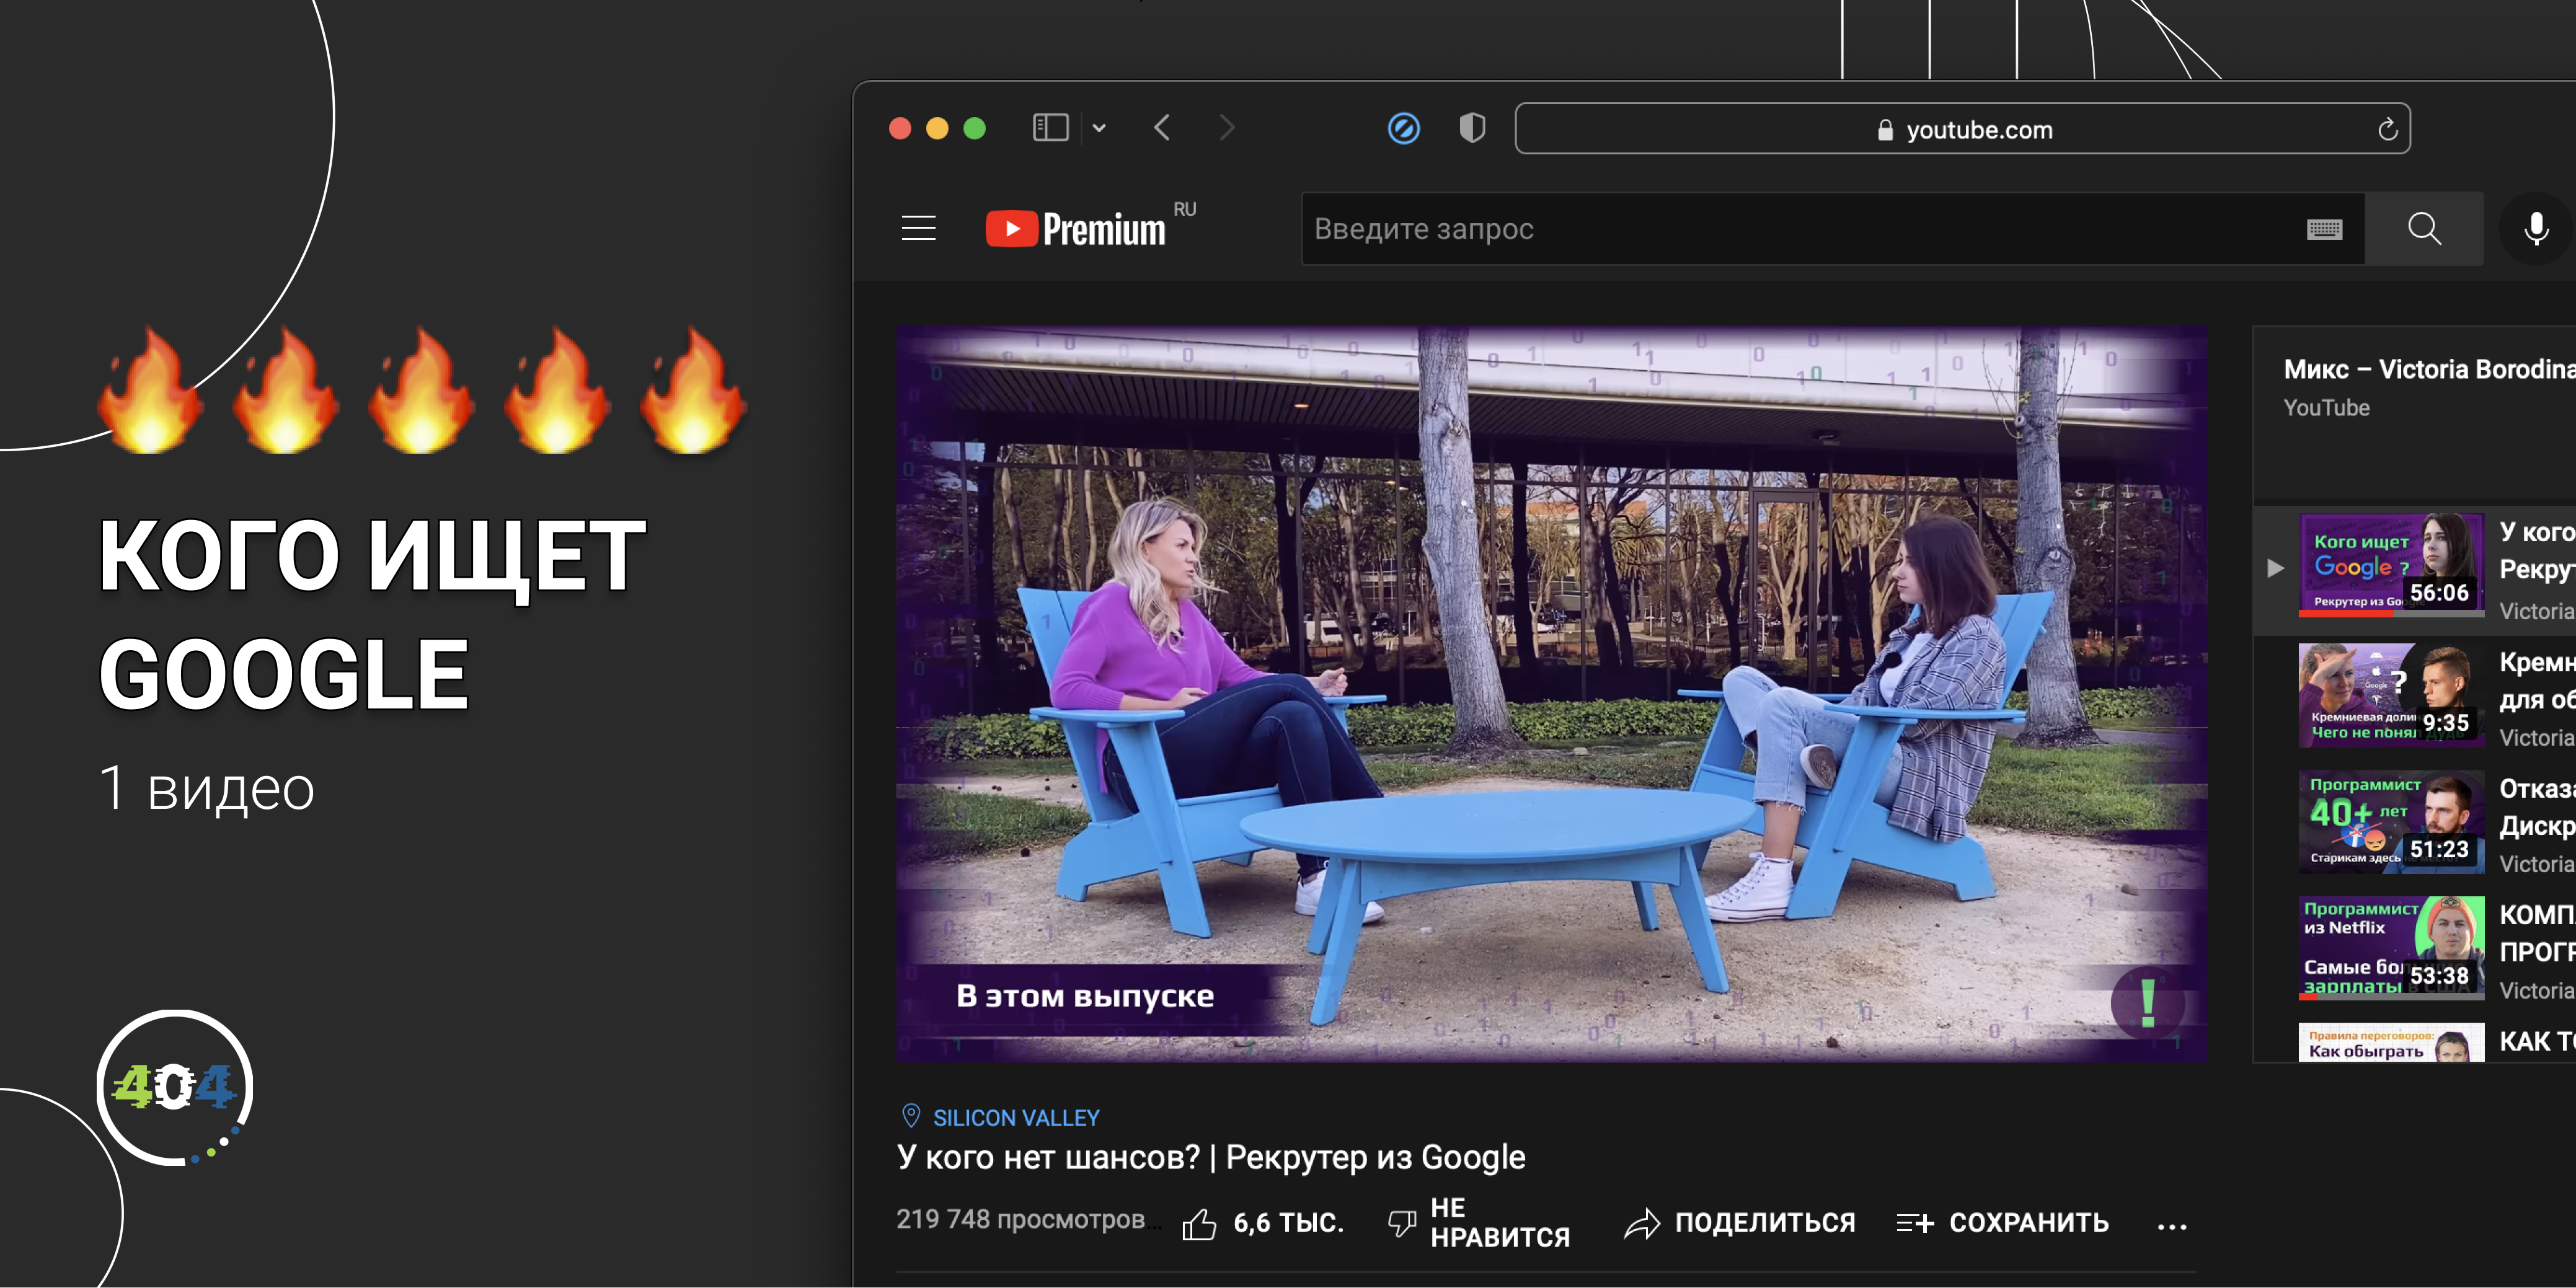Click the 404 channel logo badge

tap(175, 1087)
